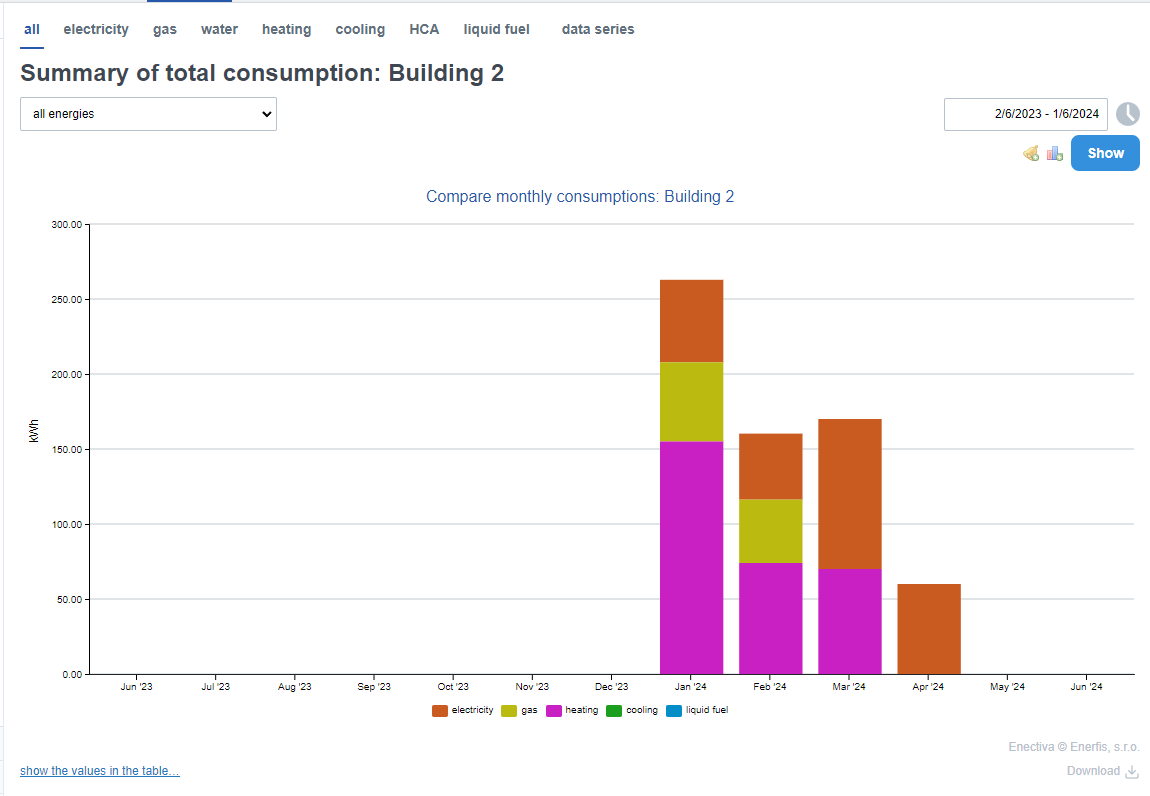Click the download arrow icon
The height and width of the screenshot is (796, 1150).
pyautogui.click(x=1132, y=771)
